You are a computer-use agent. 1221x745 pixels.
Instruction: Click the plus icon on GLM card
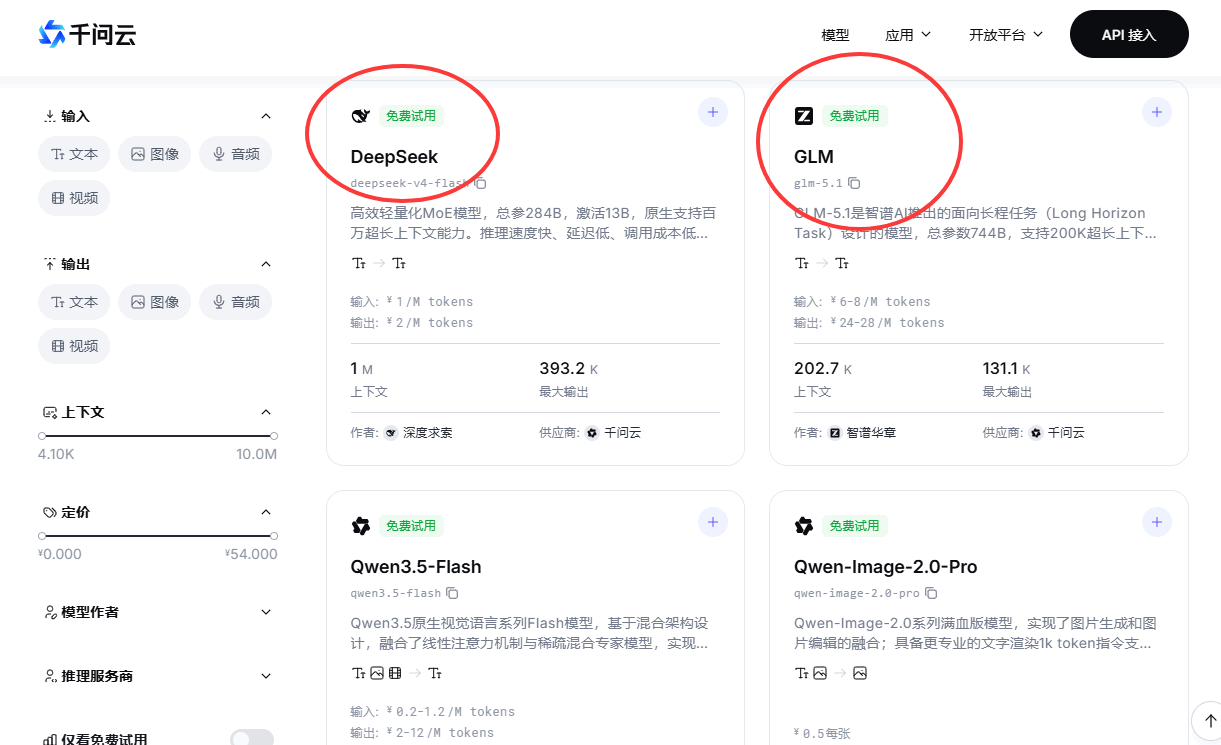point(1156,112)
